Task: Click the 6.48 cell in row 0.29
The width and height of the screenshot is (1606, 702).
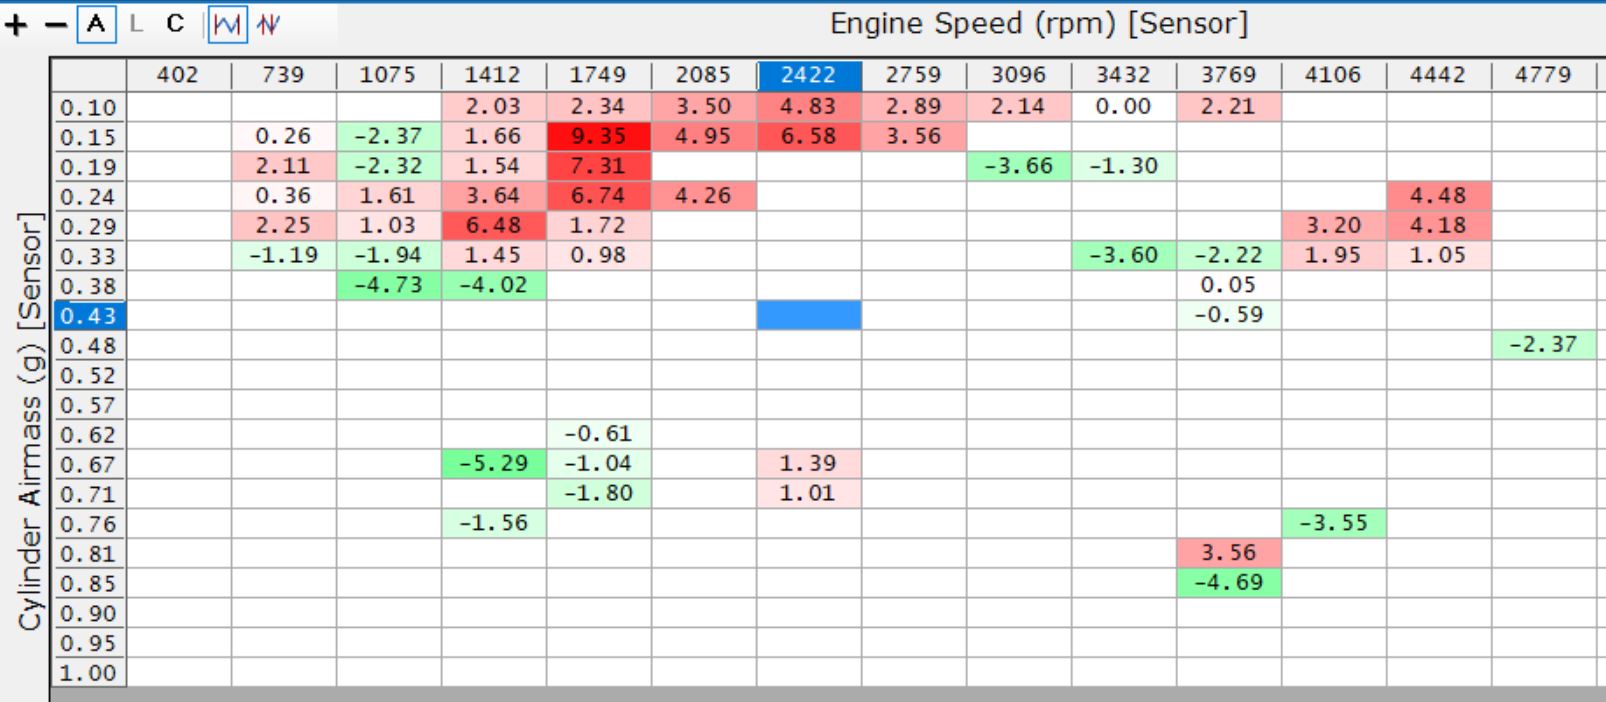Action: tap(494, 226)
